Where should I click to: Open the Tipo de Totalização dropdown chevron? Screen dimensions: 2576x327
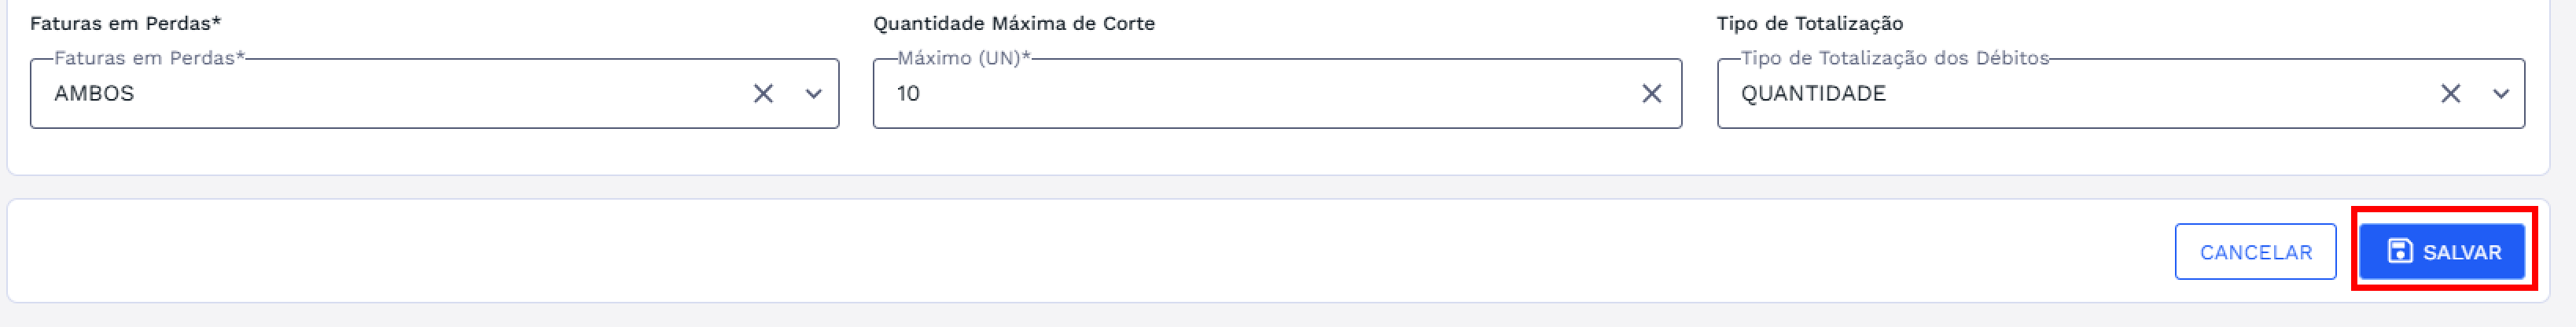point(2501,93)
